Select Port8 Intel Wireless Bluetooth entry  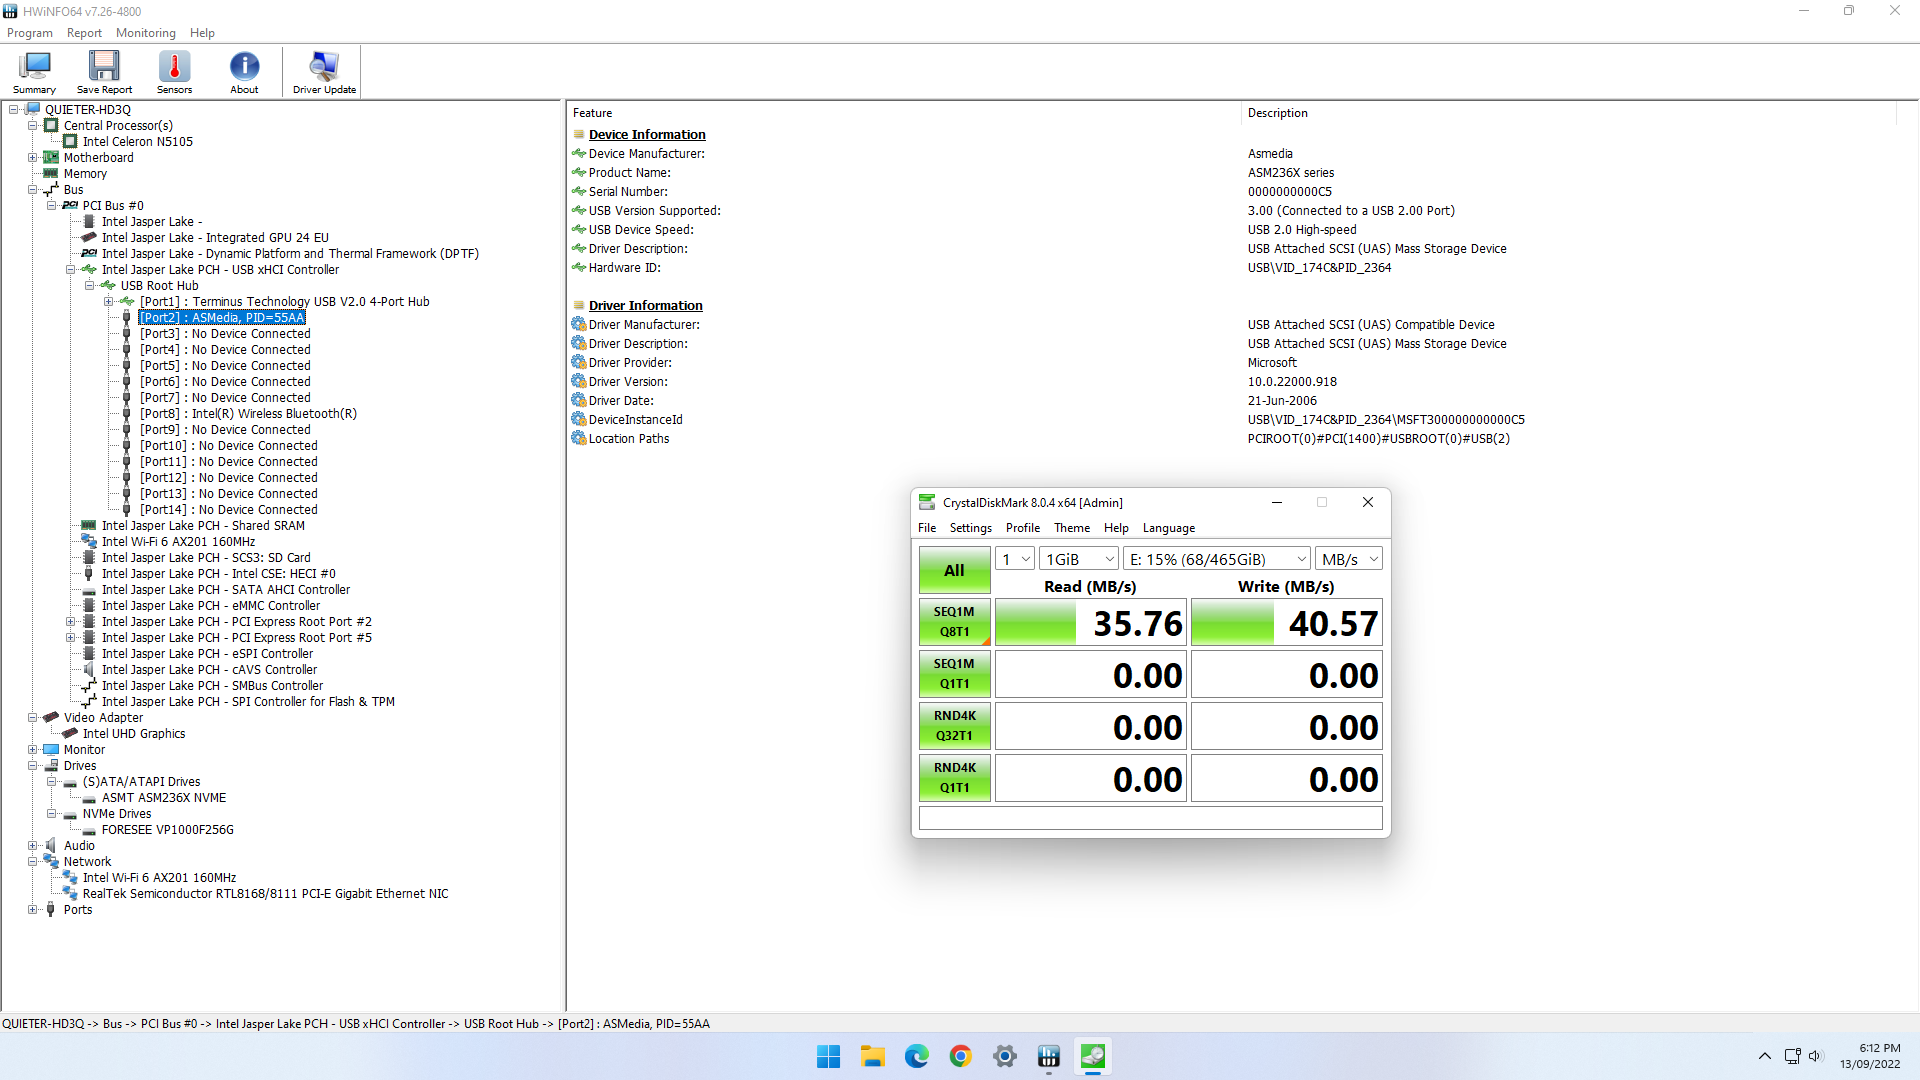248,414
